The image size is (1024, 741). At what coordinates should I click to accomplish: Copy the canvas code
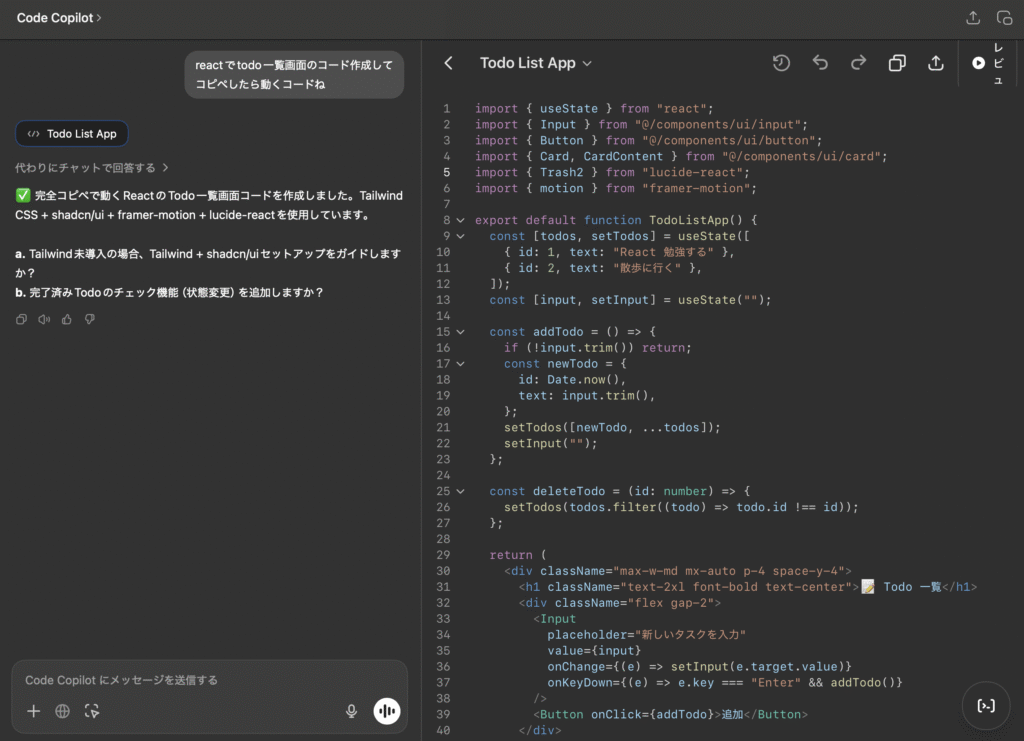897,63
